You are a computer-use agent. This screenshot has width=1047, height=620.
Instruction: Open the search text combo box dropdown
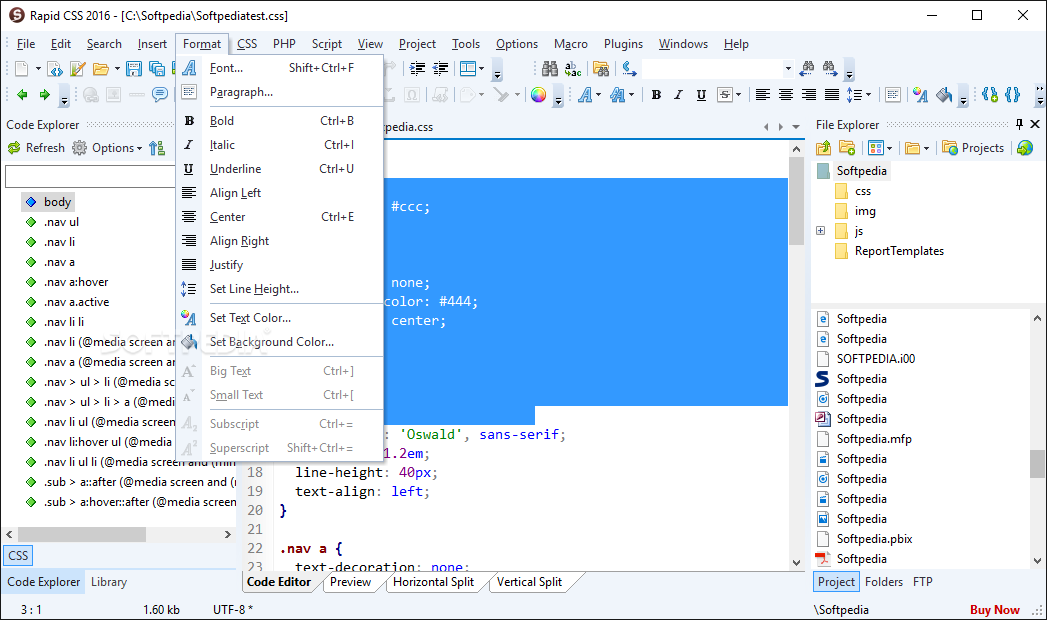pyautogui.click(x=788, y=68)
